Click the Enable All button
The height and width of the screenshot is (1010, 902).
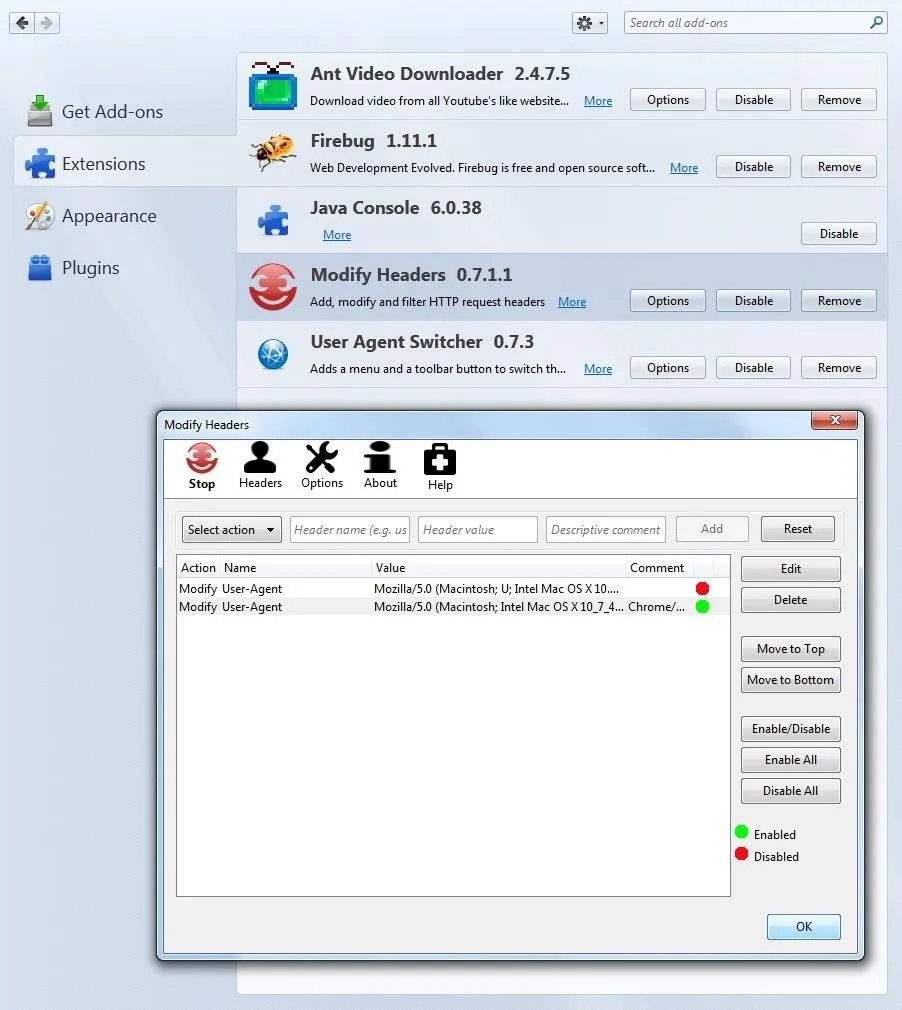[x=791, y=759]
